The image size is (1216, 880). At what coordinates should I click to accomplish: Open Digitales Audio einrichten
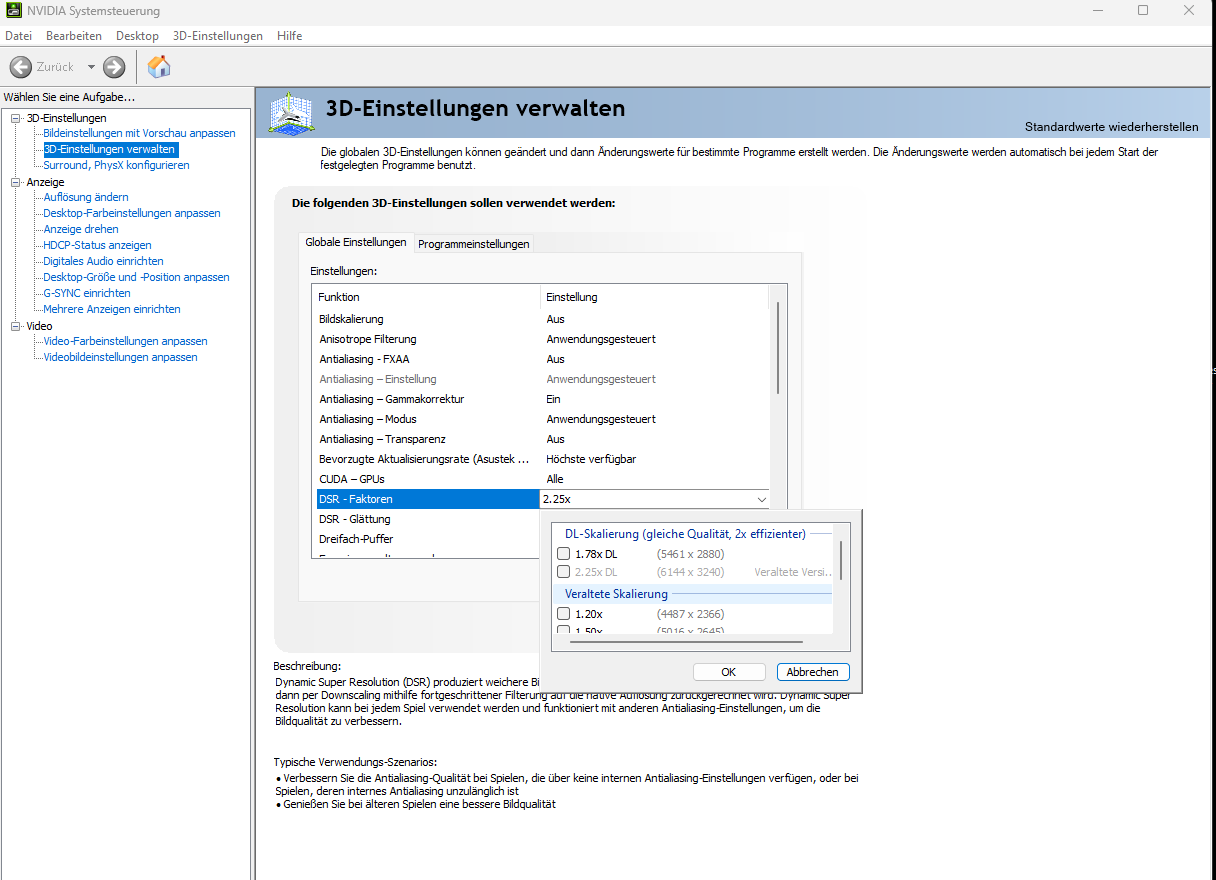103,261
